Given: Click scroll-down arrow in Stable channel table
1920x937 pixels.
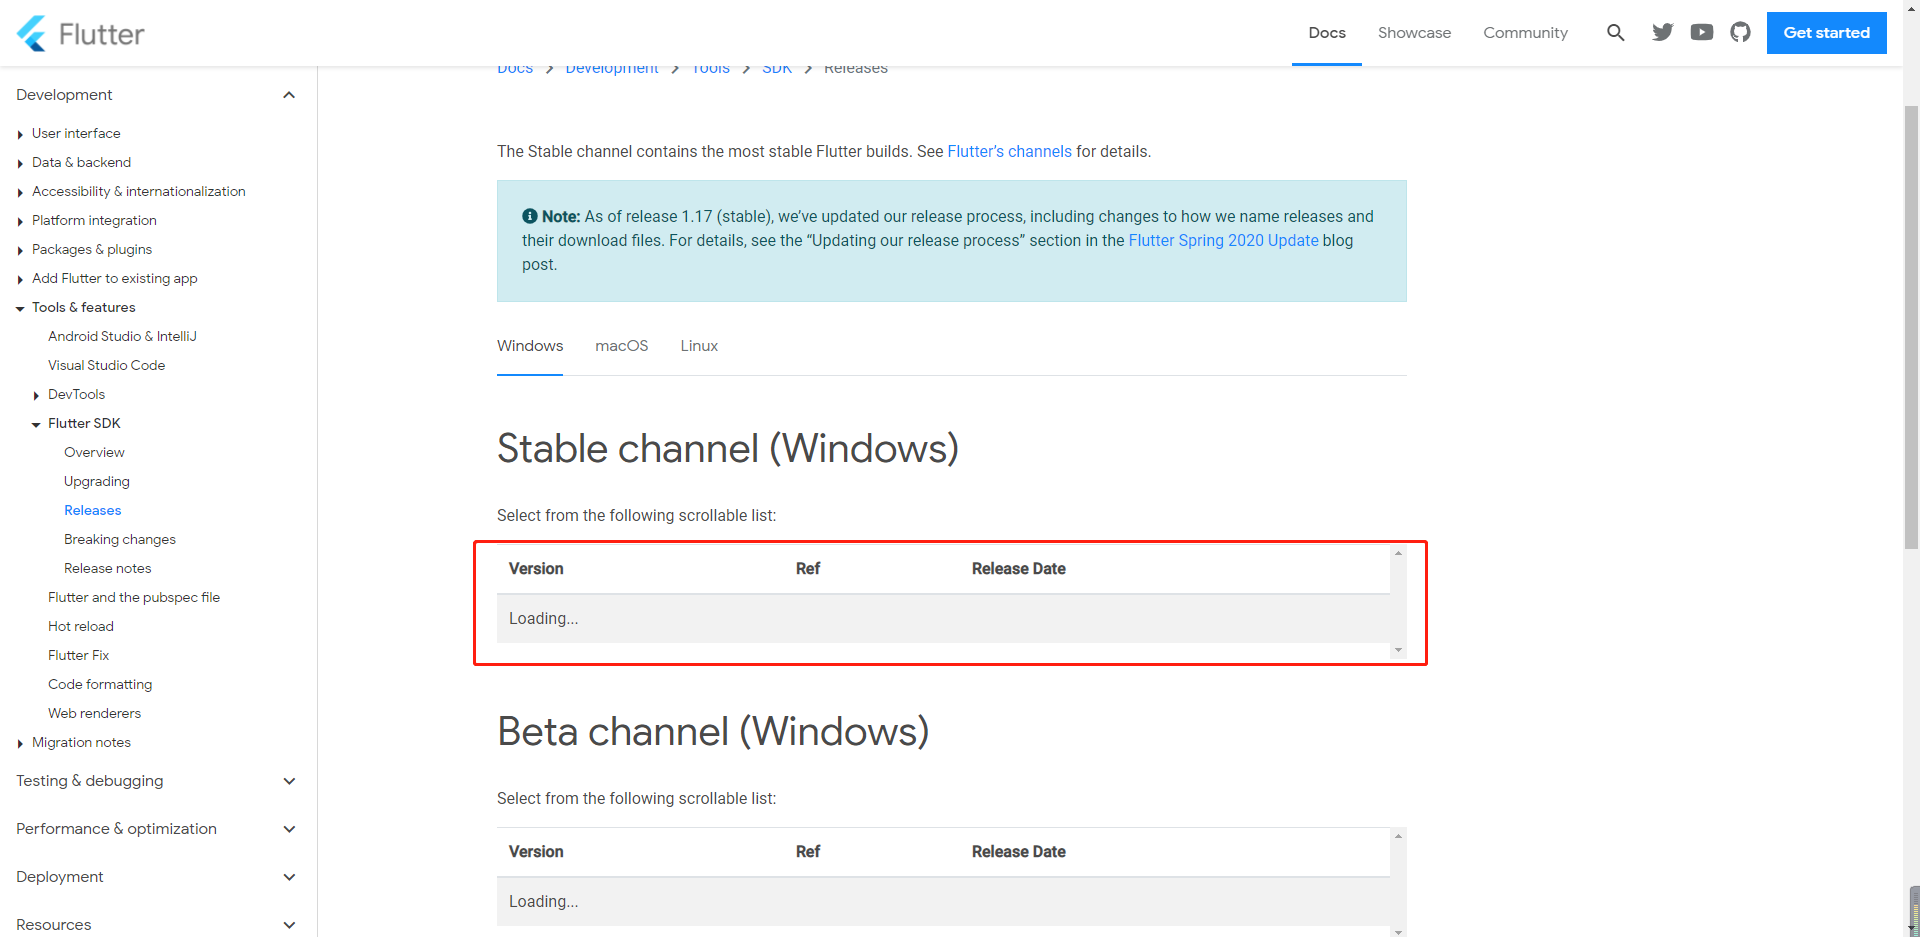Looking at the screenshot, I should coord(1398,650).
